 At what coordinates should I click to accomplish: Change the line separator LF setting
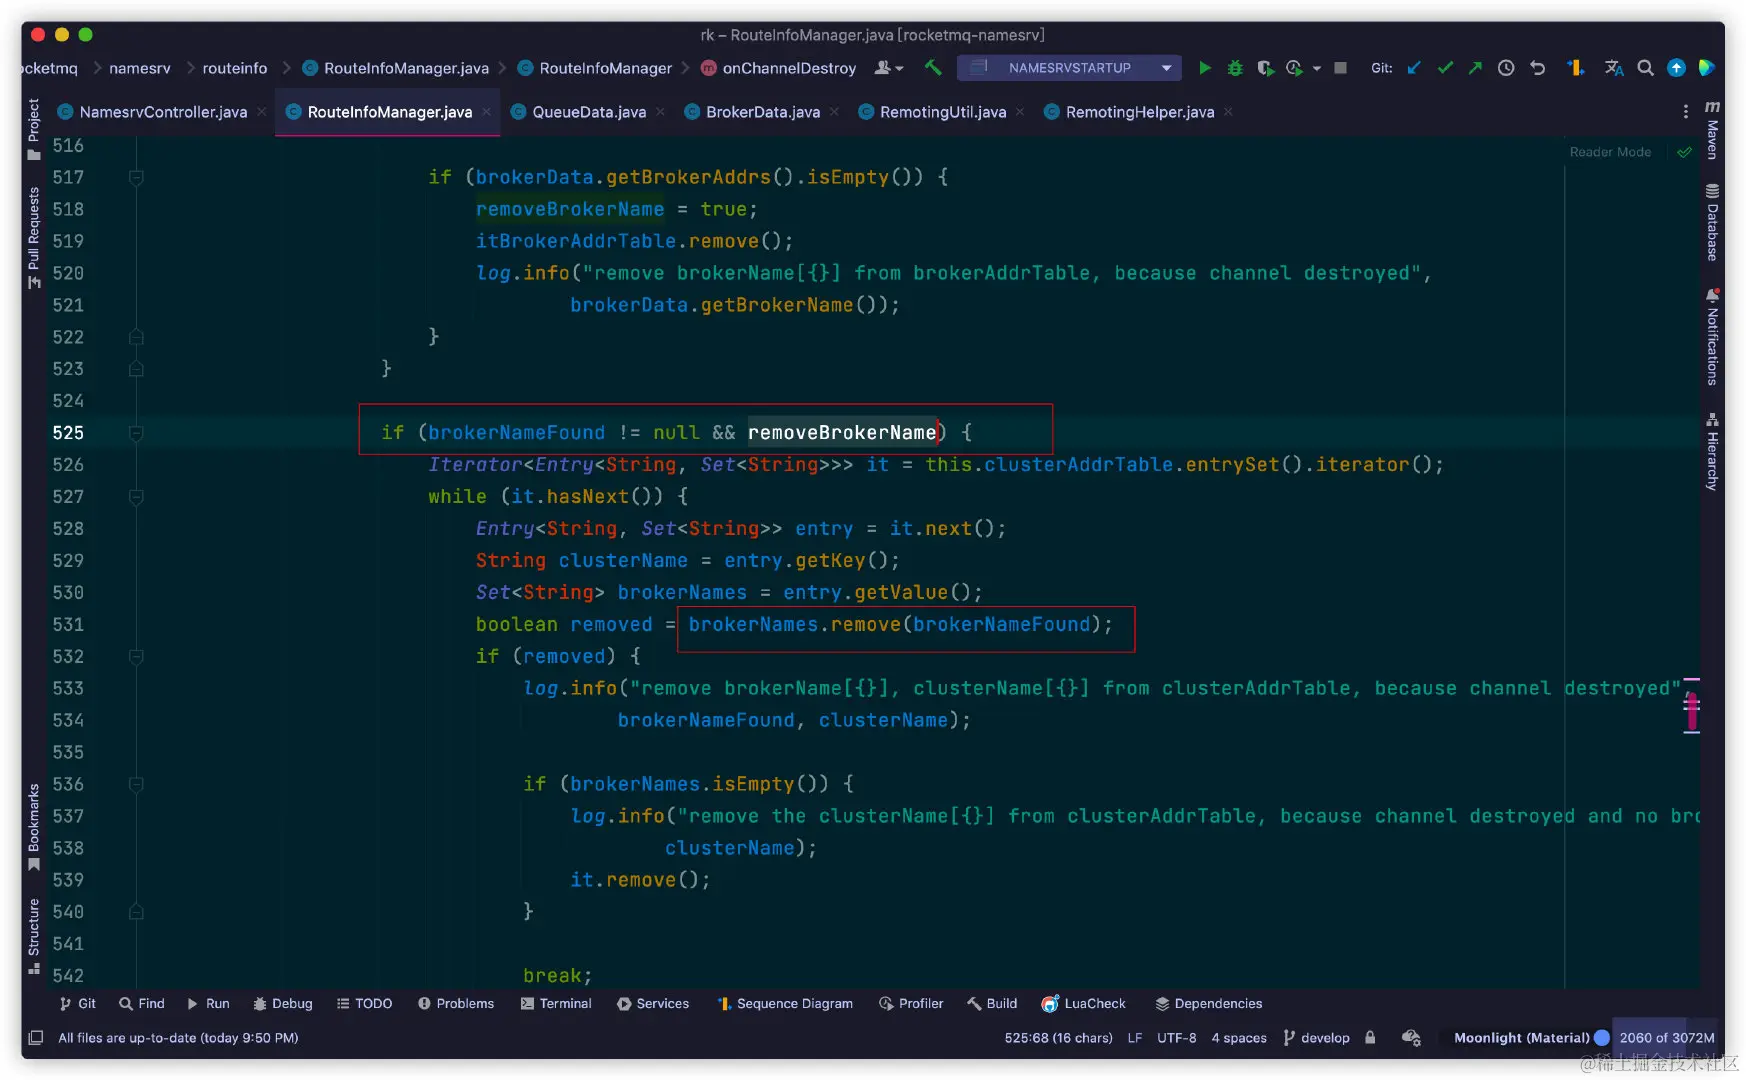pos(1135,1038)
